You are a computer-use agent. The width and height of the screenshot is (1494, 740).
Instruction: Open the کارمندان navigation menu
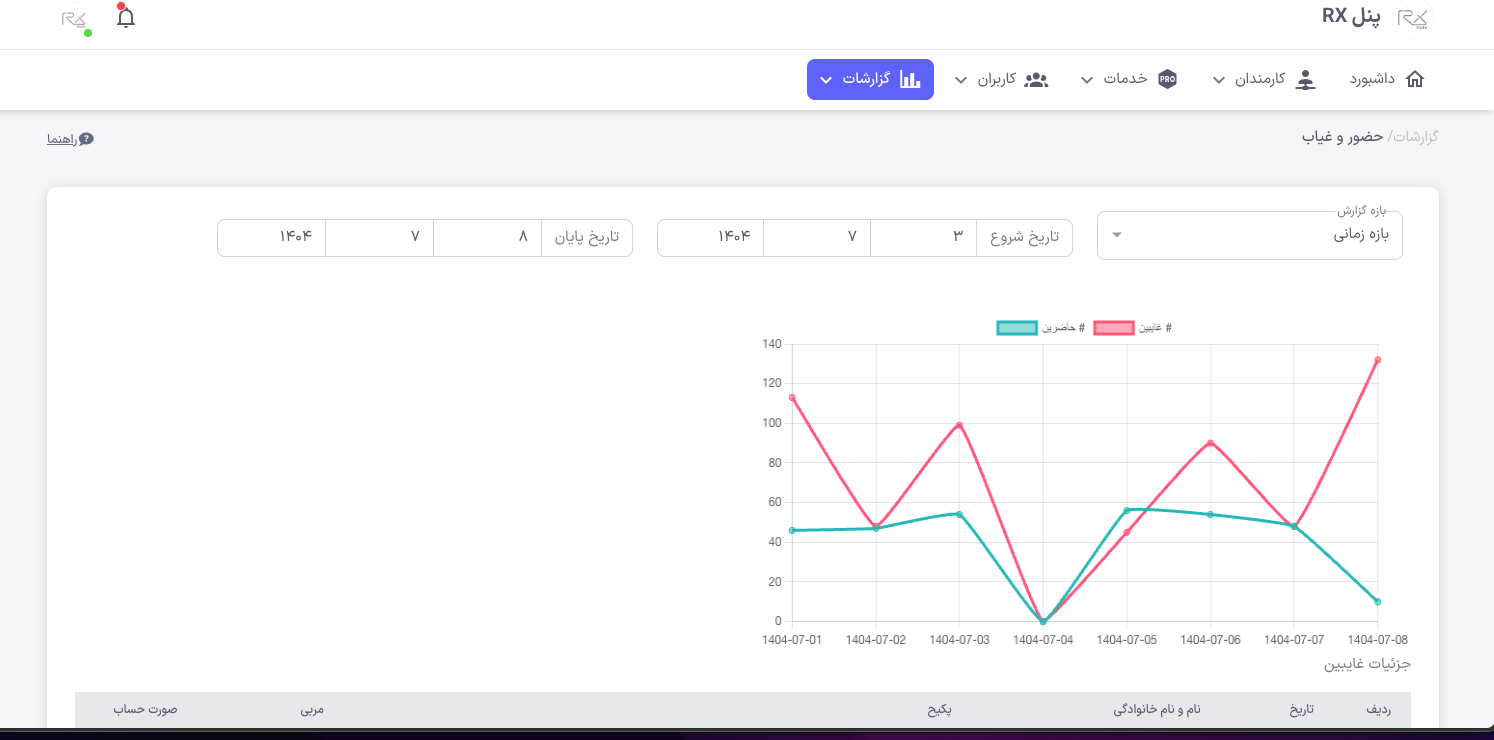point(1262,80)
